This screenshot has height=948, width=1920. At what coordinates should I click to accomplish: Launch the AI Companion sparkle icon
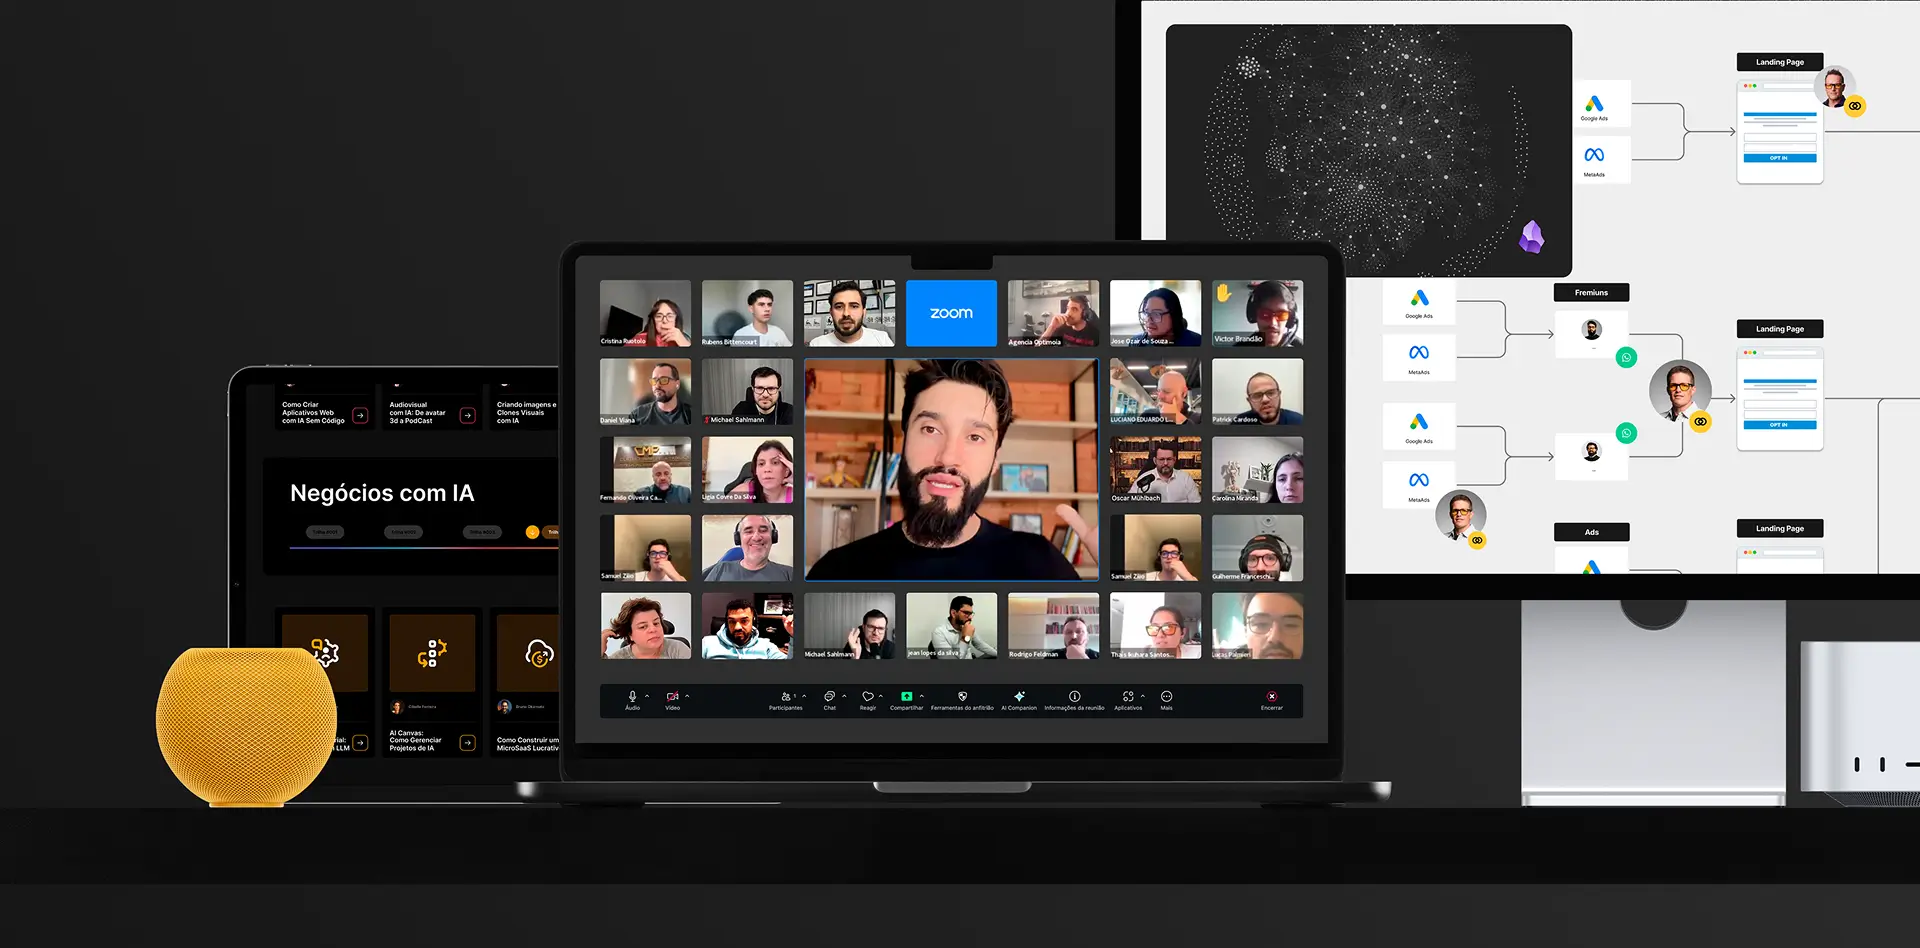coord(1019,697)
